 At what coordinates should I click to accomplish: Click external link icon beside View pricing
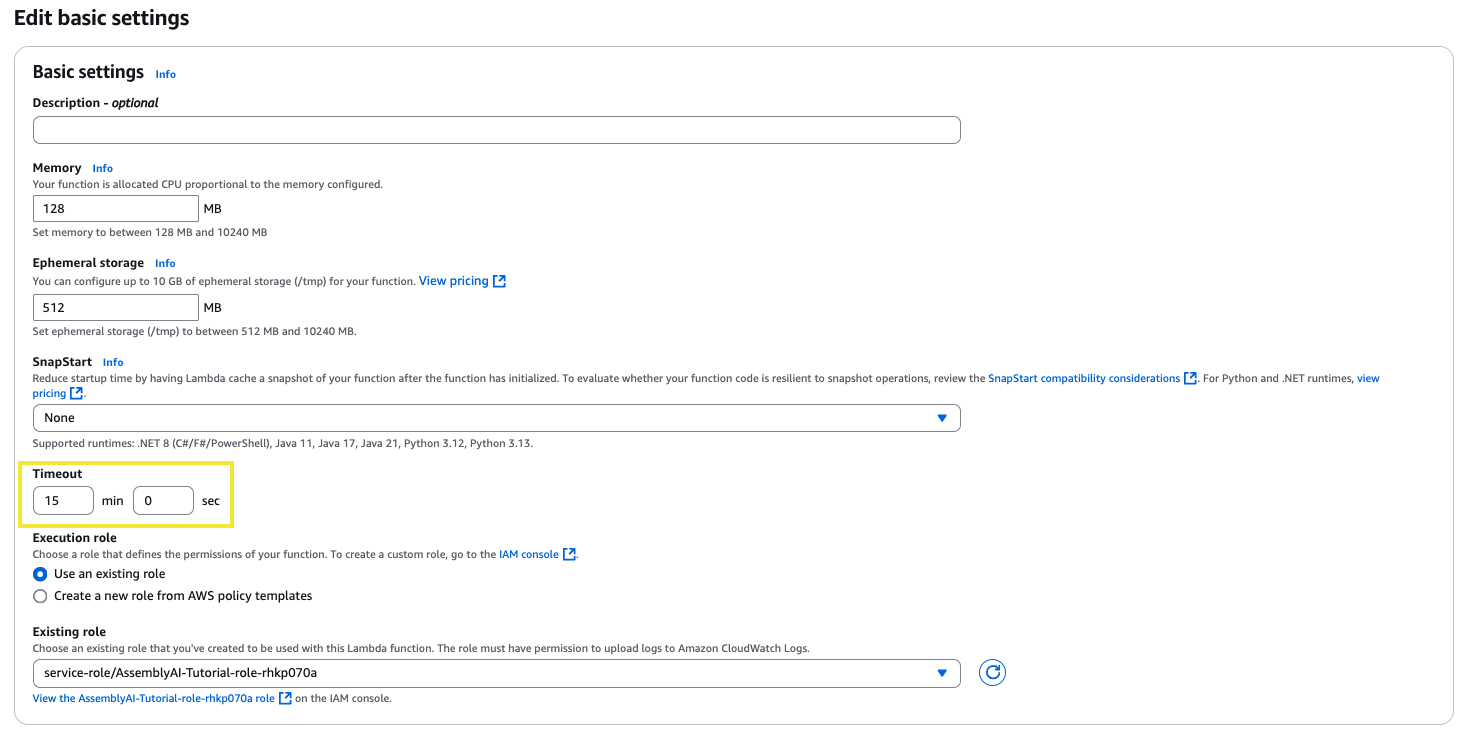[x=500, y=282]
